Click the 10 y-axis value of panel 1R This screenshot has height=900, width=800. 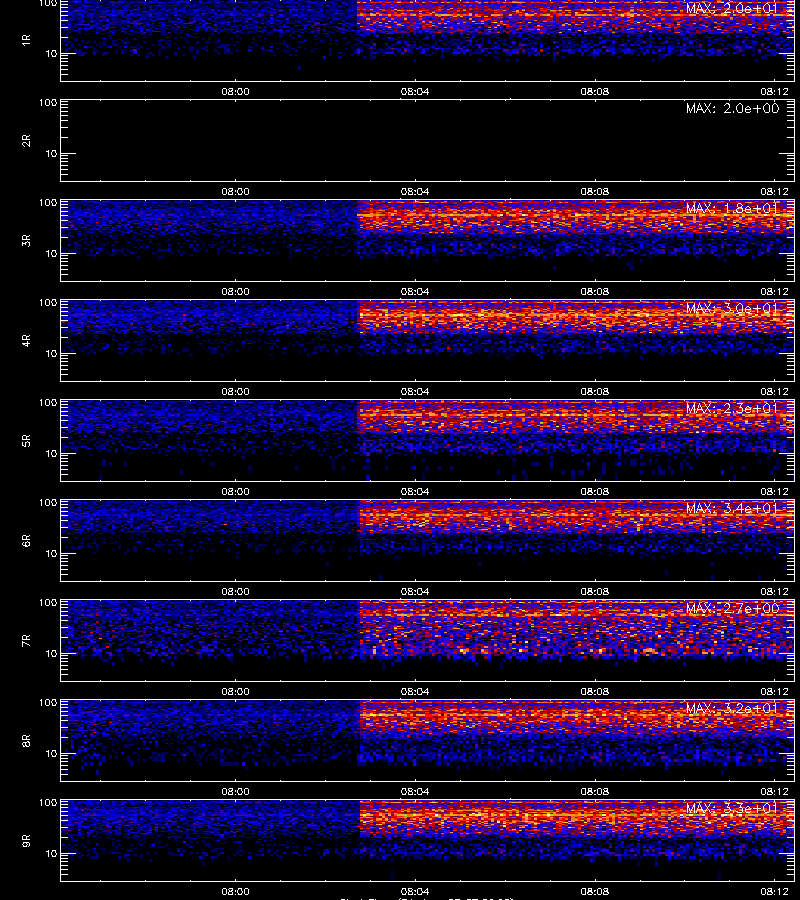[x=51, y=53]
